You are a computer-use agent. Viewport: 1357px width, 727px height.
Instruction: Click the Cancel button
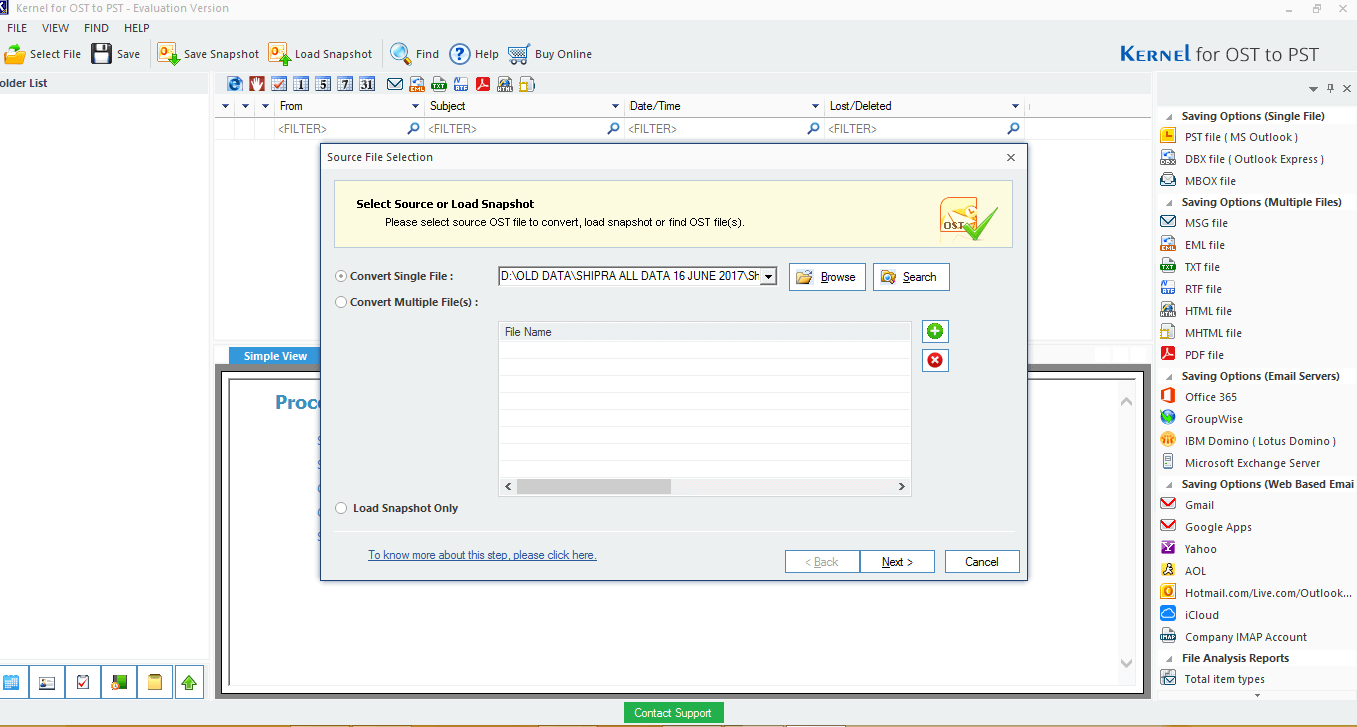(982, 562)
